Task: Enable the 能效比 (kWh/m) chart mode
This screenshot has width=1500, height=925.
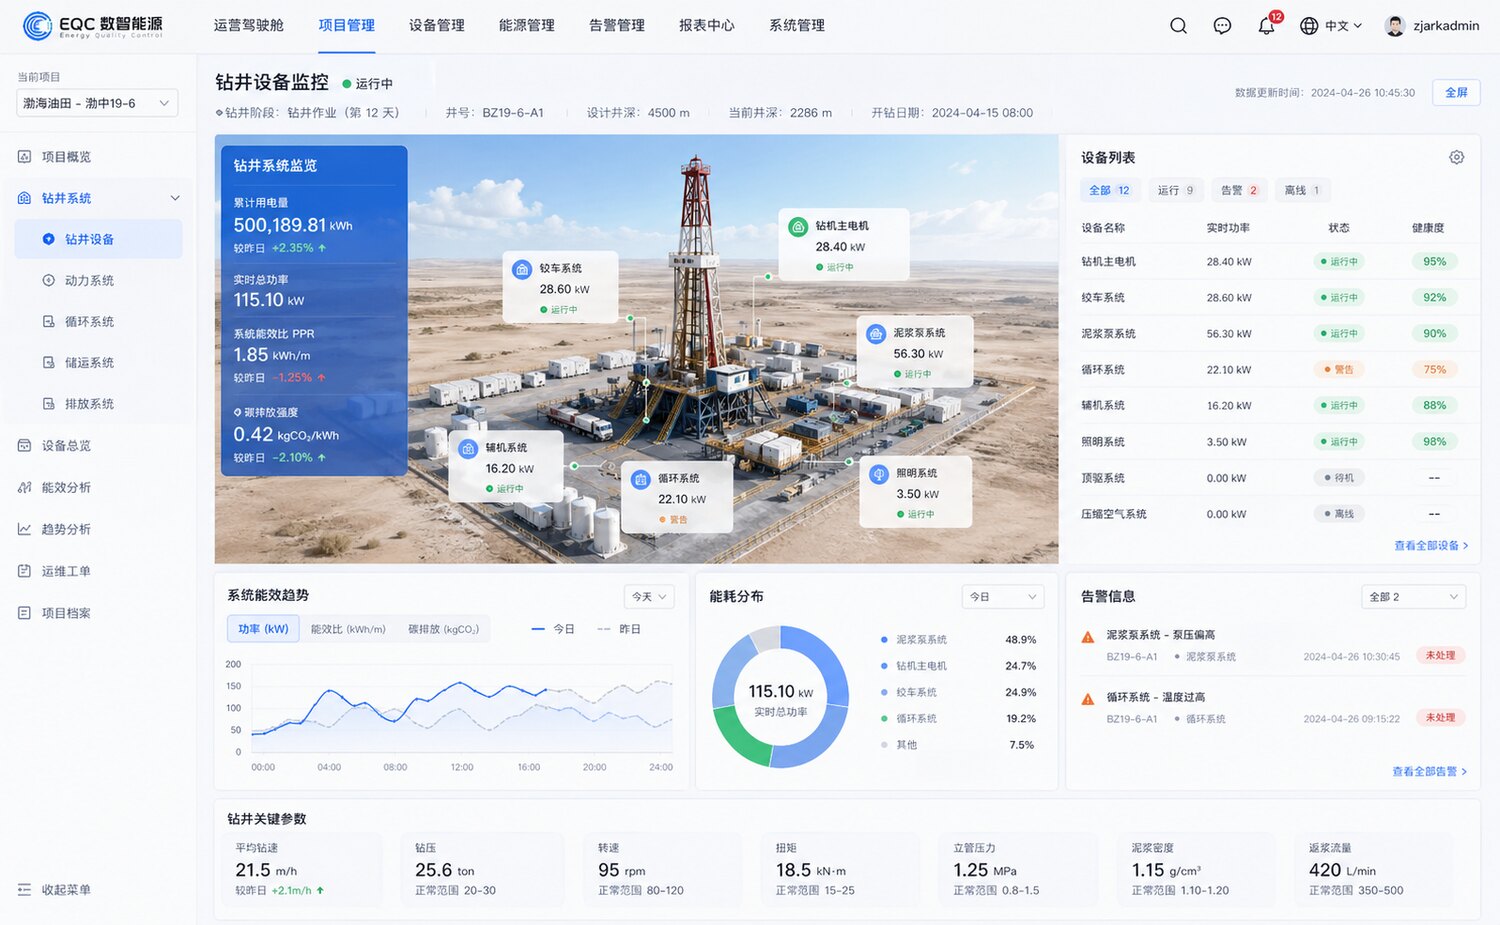Action: click(350, 628)
